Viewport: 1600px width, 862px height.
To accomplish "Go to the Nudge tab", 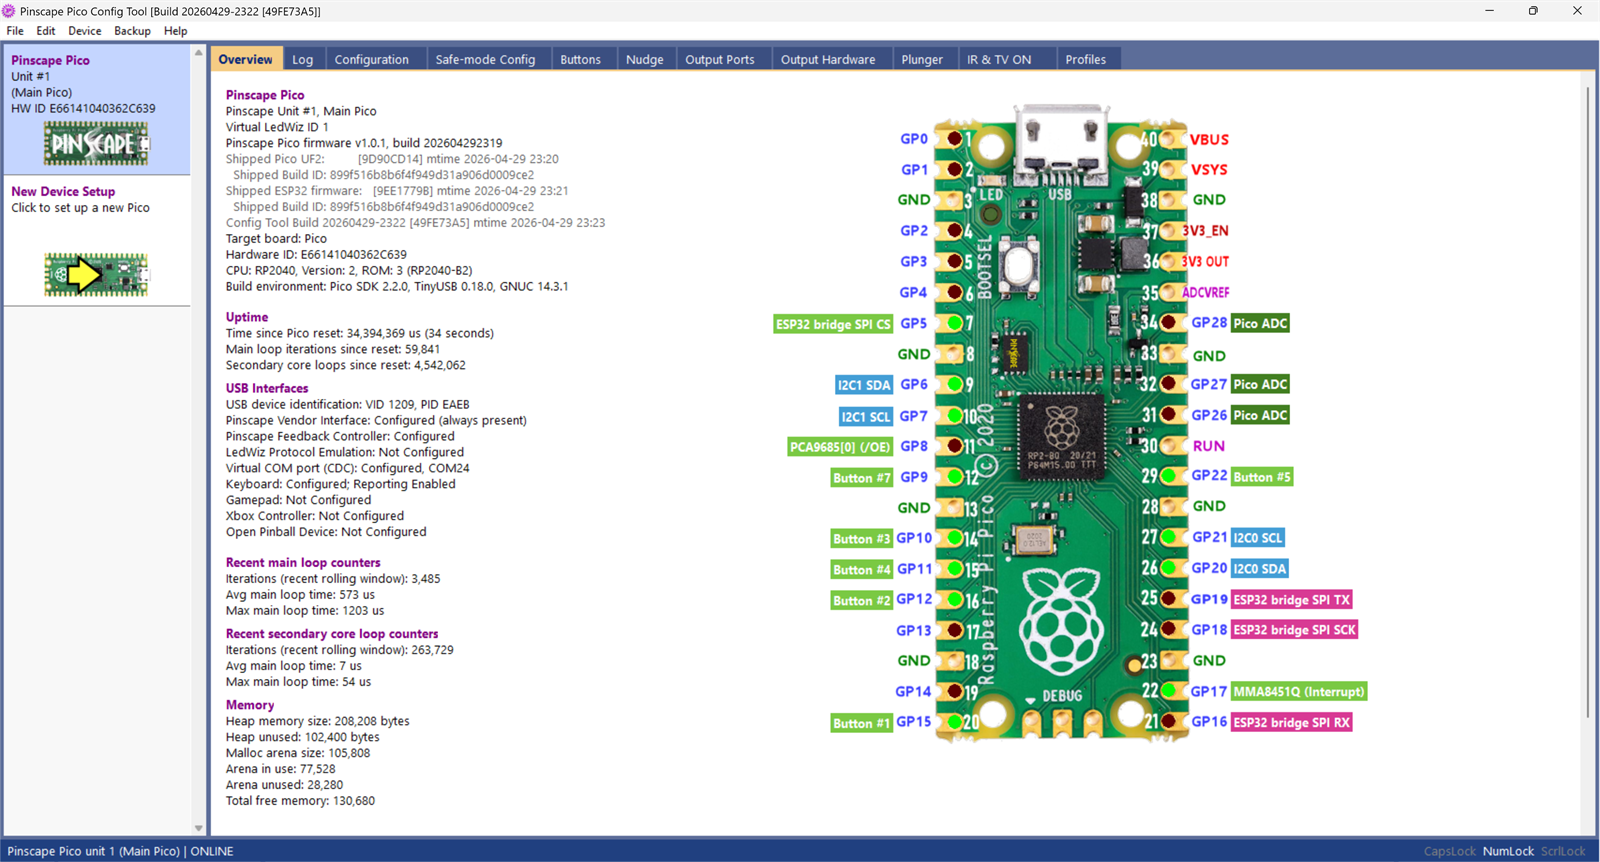I will [645, 59].
